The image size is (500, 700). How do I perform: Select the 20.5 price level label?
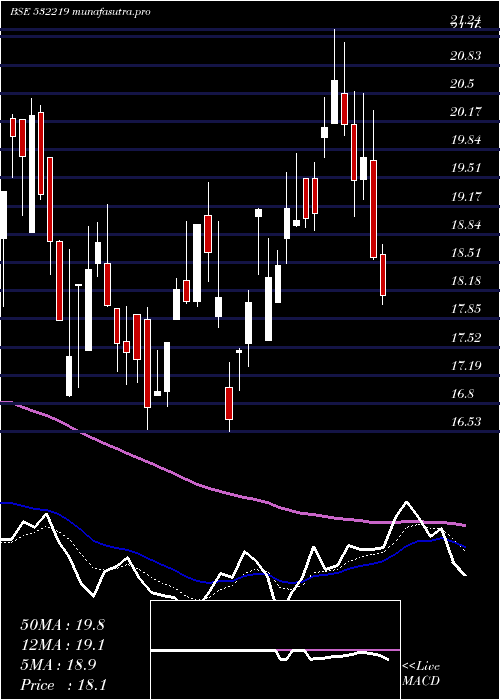[461, 84]
